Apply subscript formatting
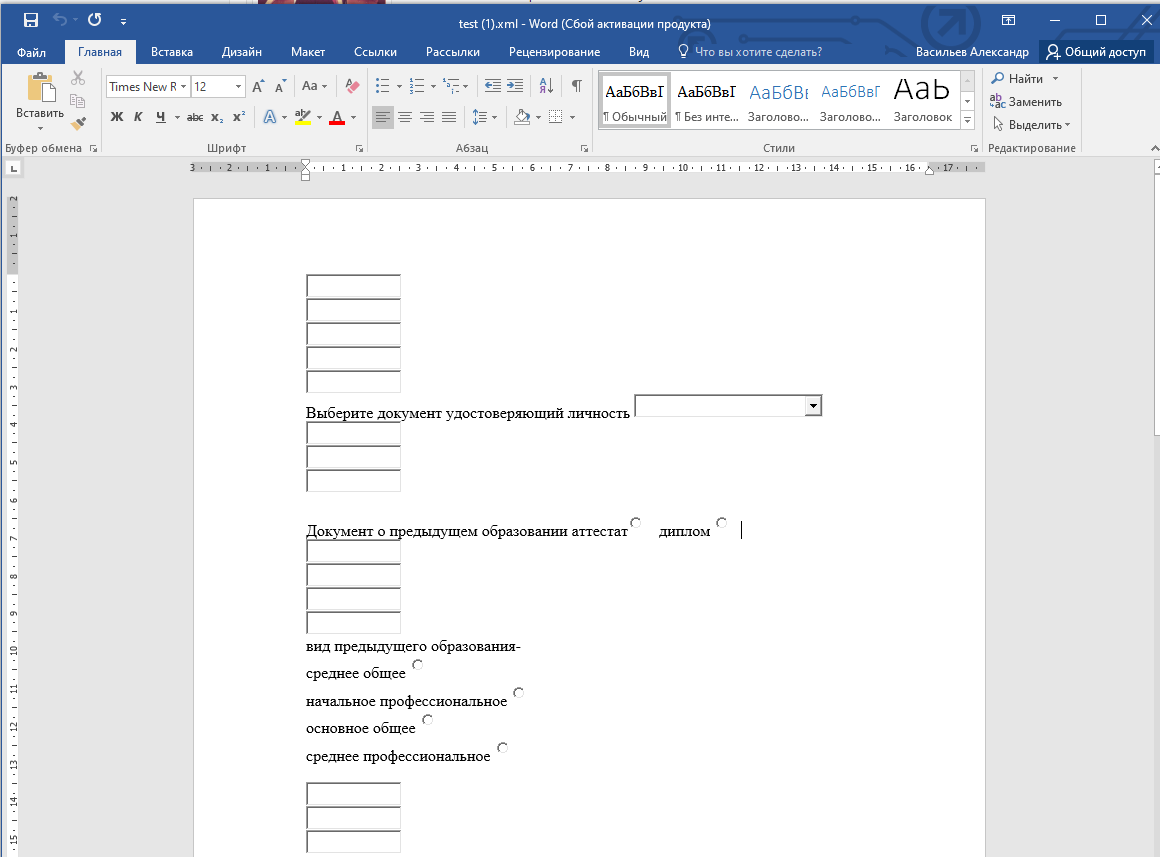Image resolution: width=1160 pixels, height=857 pixels. 217,117
